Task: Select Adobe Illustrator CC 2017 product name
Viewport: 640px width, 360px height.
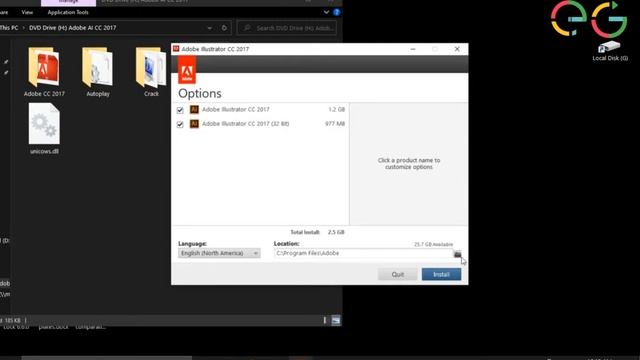Action: pos(236,109)
